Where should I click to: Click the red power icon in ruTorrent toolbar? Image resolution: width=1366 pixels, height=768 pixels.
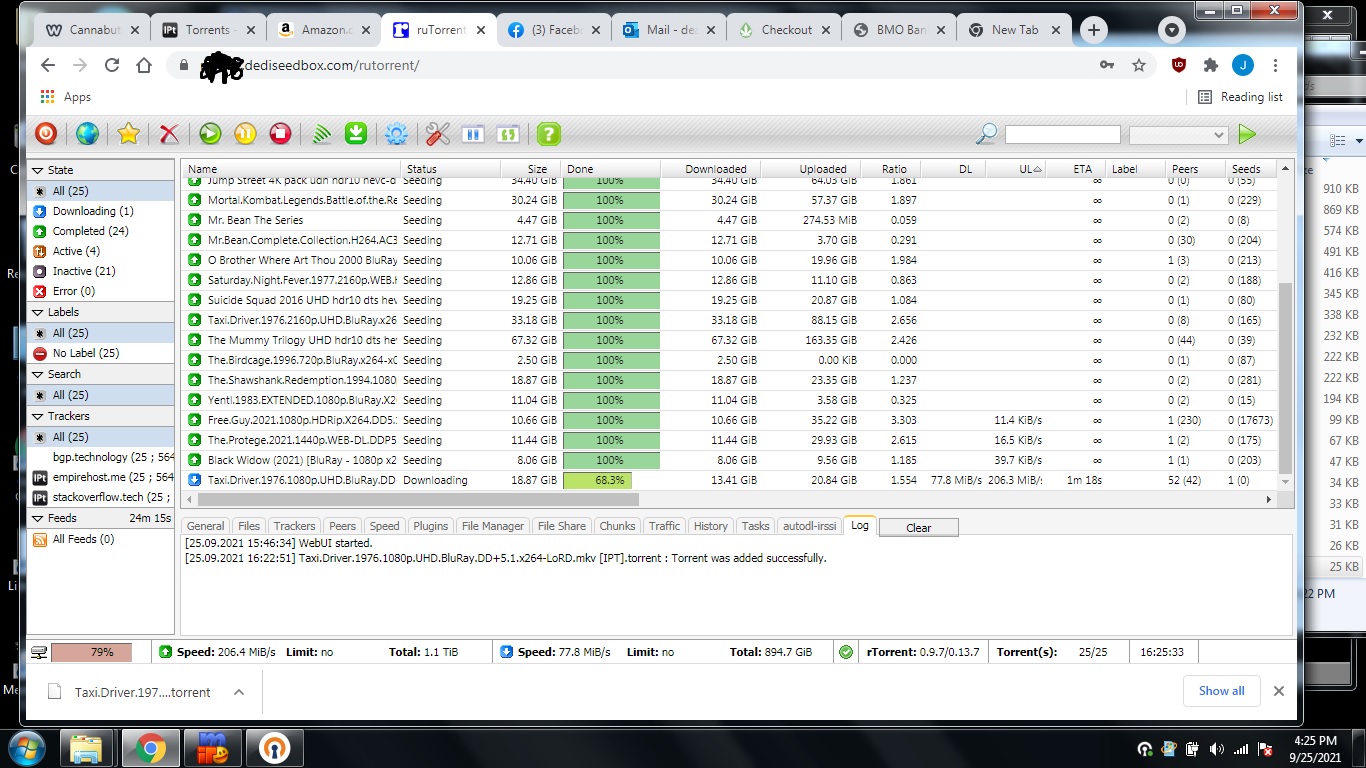tap(46, 134)
